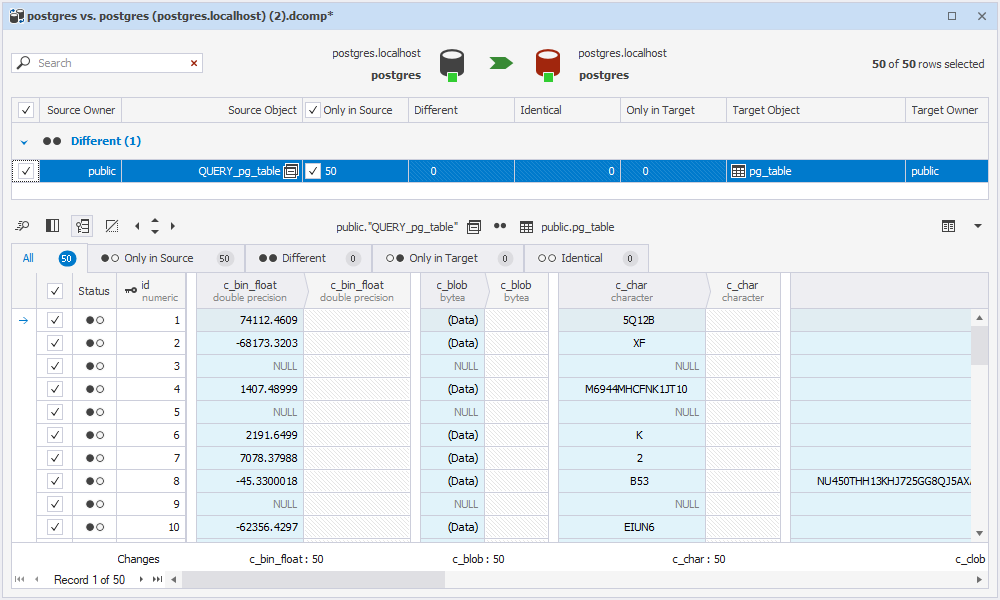
Task: Click the app document icon in title bar
Action: (x=17, y=16)
